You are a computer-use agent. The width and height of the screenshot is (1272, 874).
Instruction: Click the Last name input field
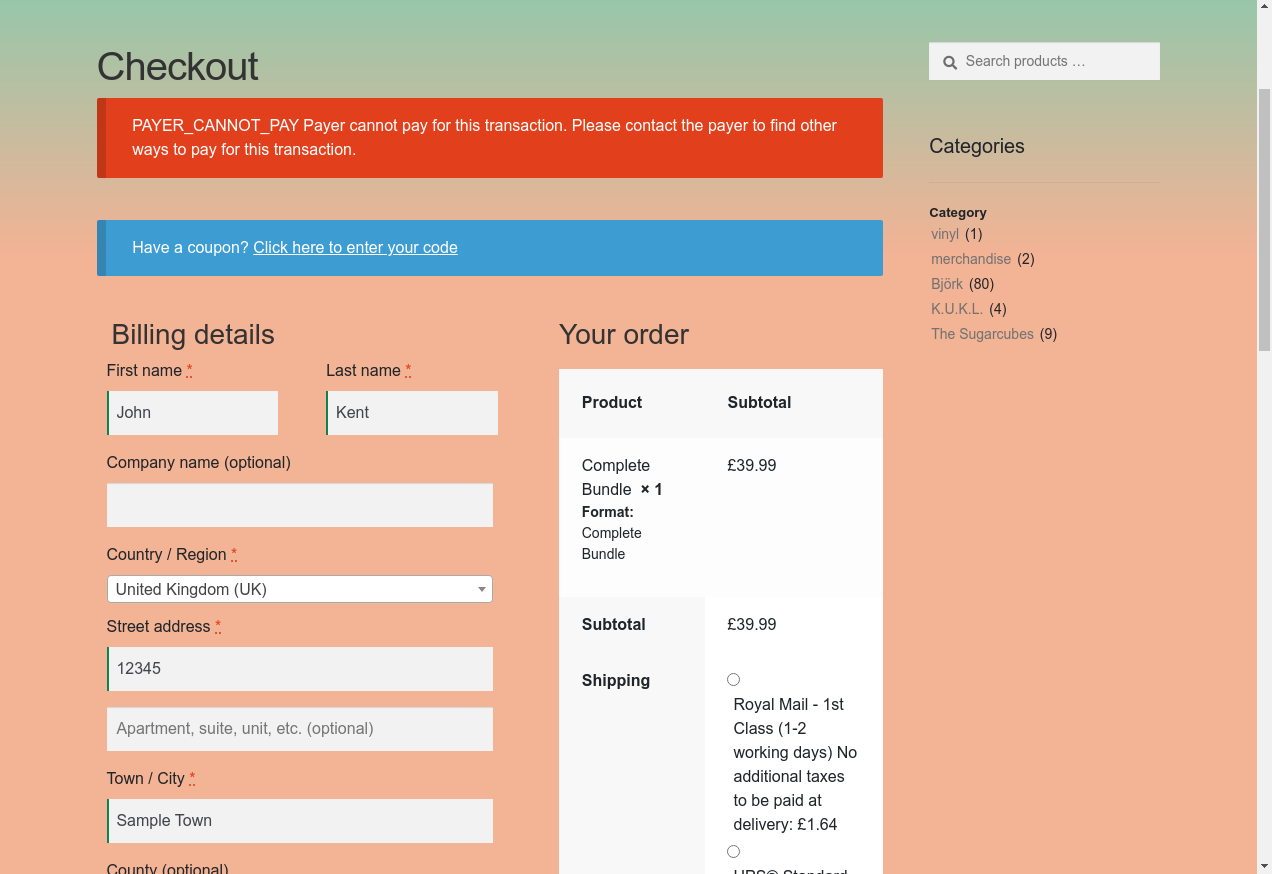[x=412, y=413]
